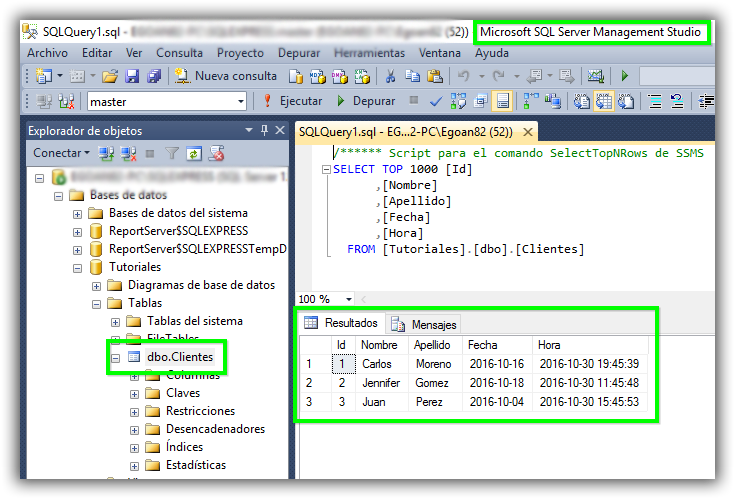Switch to the Resultados tab
This screenshot has width=735, height=499.
click(341, 323)
